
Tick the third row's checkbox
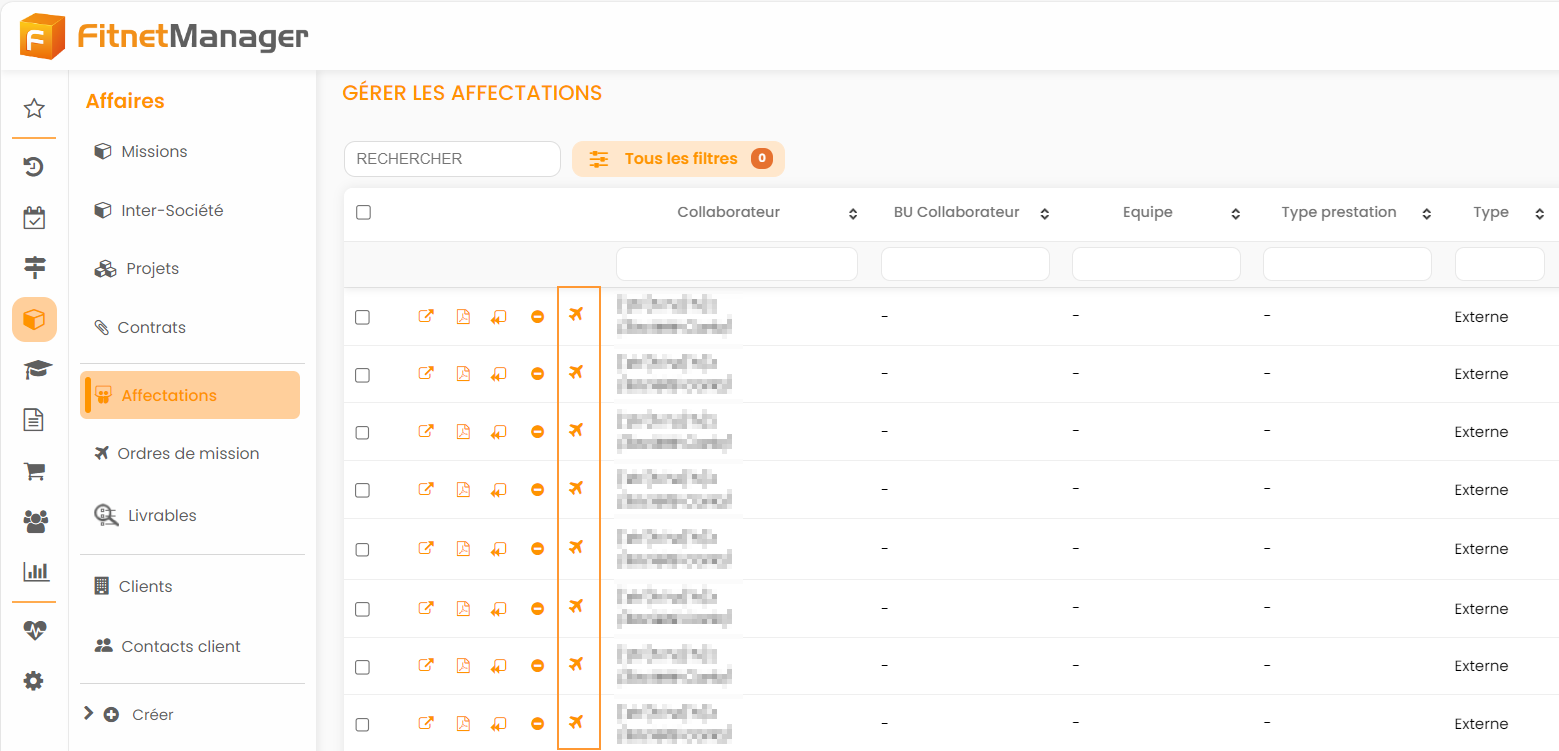(363, 432)
